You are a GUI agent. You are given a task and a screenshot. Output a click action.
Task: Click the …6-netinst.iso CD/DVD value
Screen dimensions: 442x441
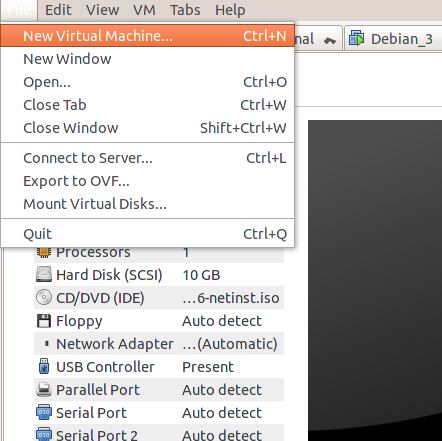pos(231,298)
